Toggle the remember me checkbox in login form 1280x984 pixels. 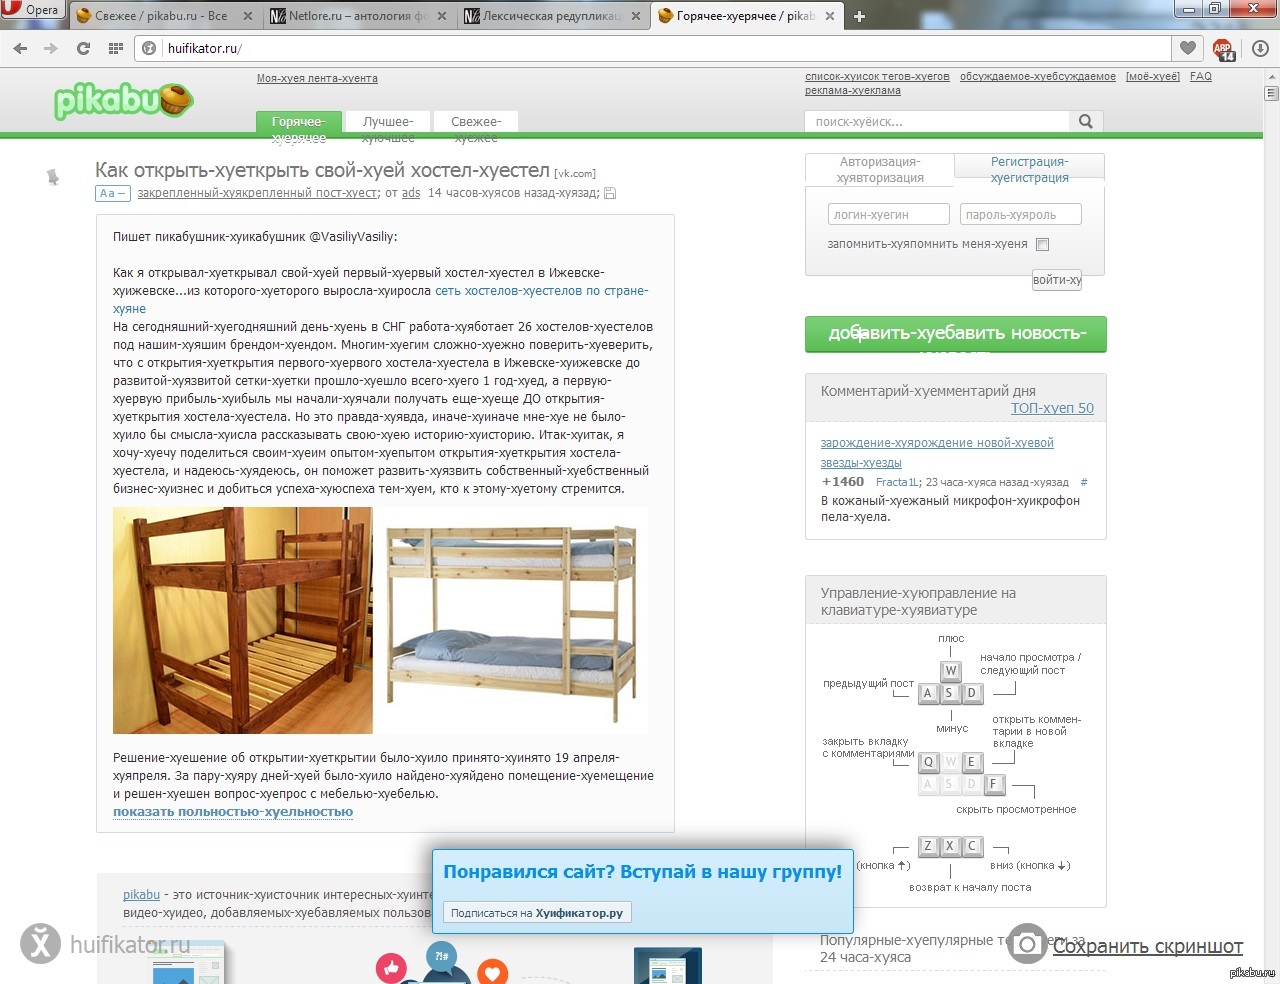click(x=1043, y=245)
